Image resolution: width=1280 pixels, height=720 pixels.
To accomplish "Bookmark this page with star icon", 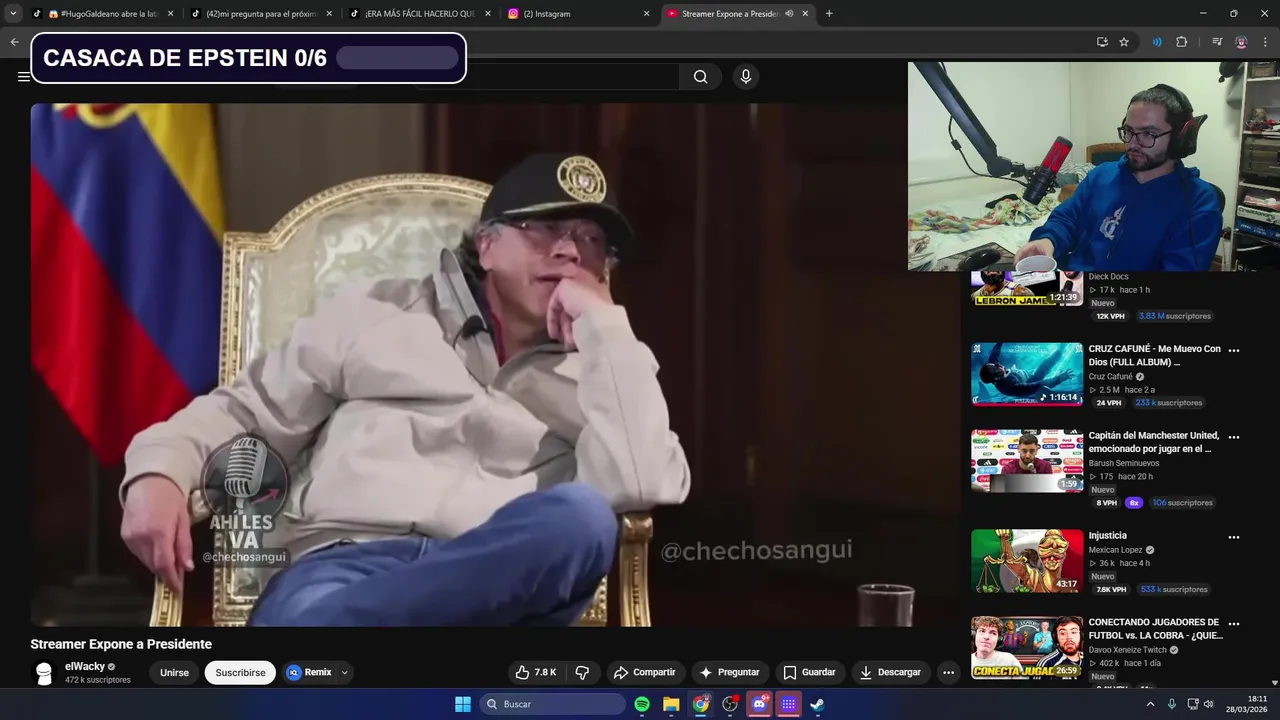I will click(x=1124, y=42).
